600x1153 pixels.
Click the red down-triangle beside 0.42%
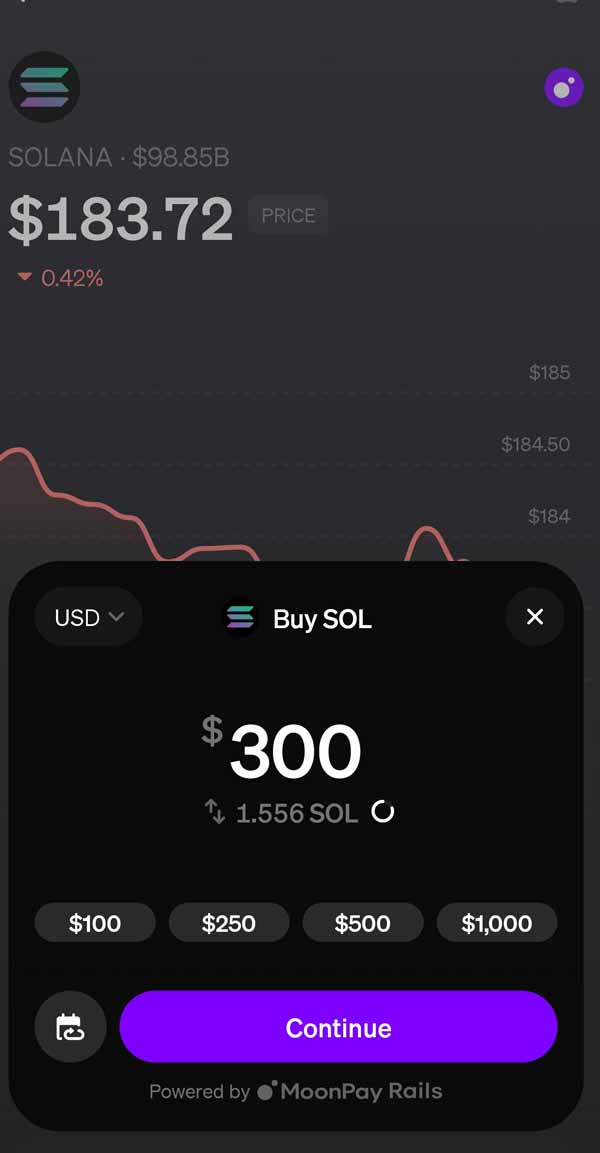pyautogui.click(x=25, y=278)
